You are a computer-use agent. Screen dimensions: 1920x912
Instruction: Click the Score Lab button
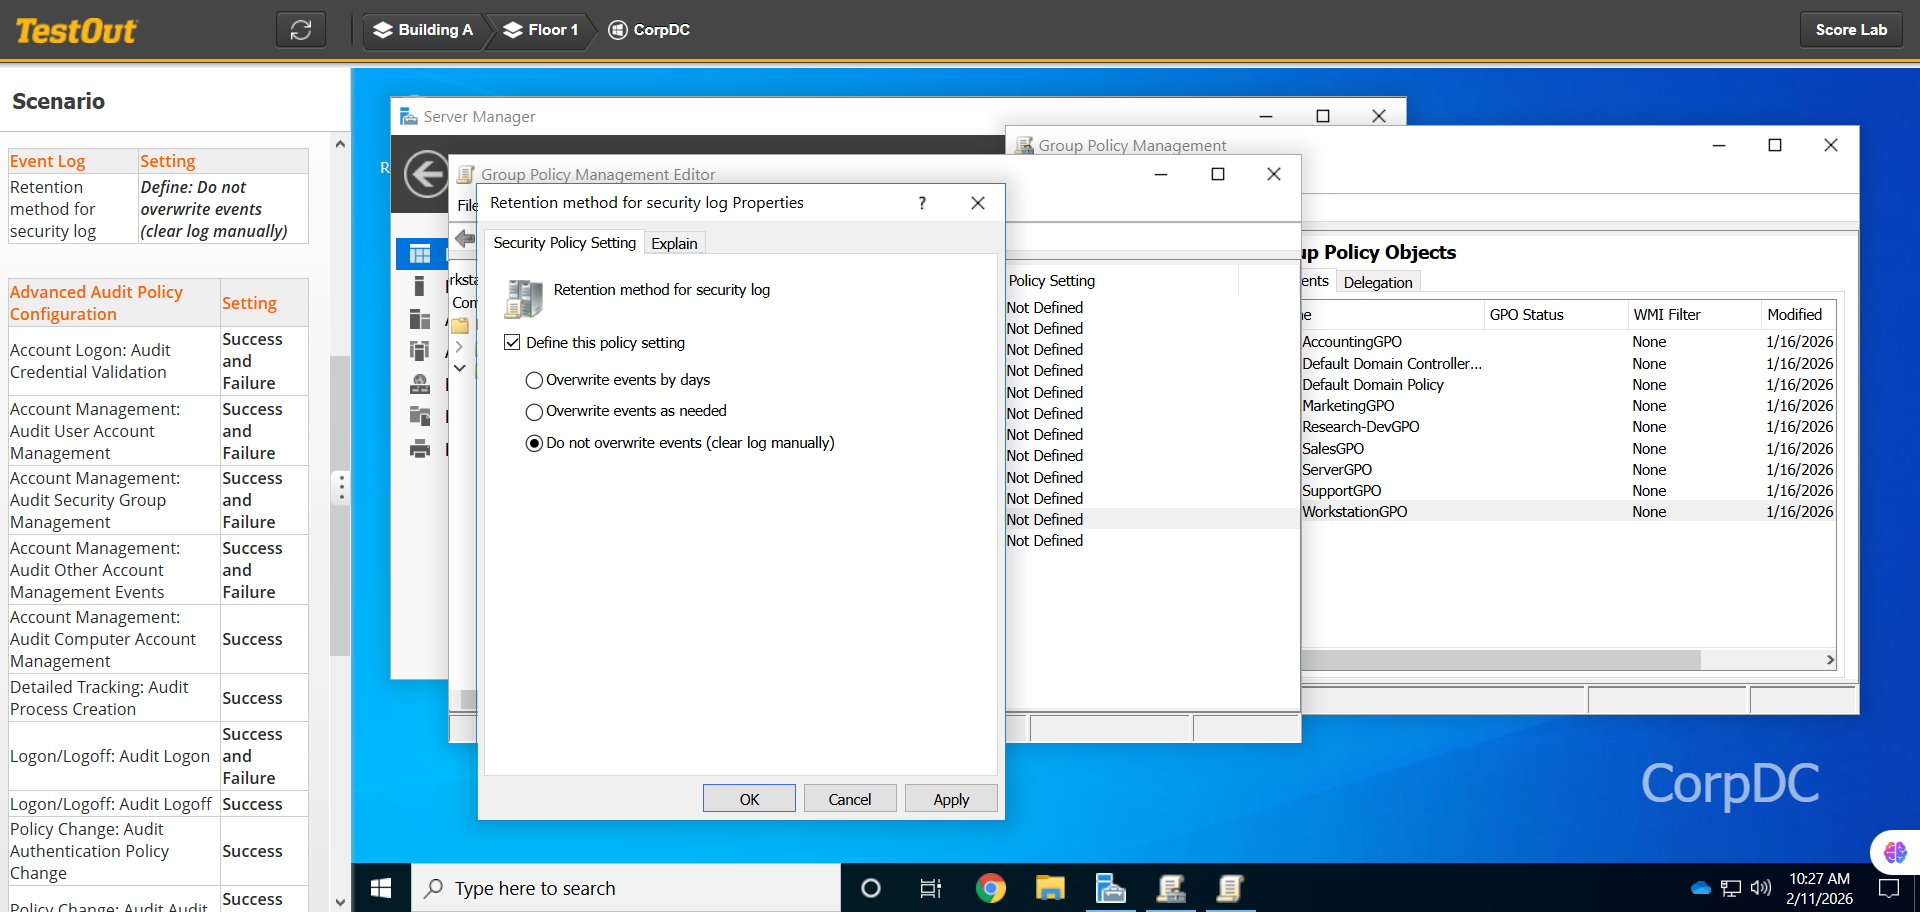[x=1850, y=30]
